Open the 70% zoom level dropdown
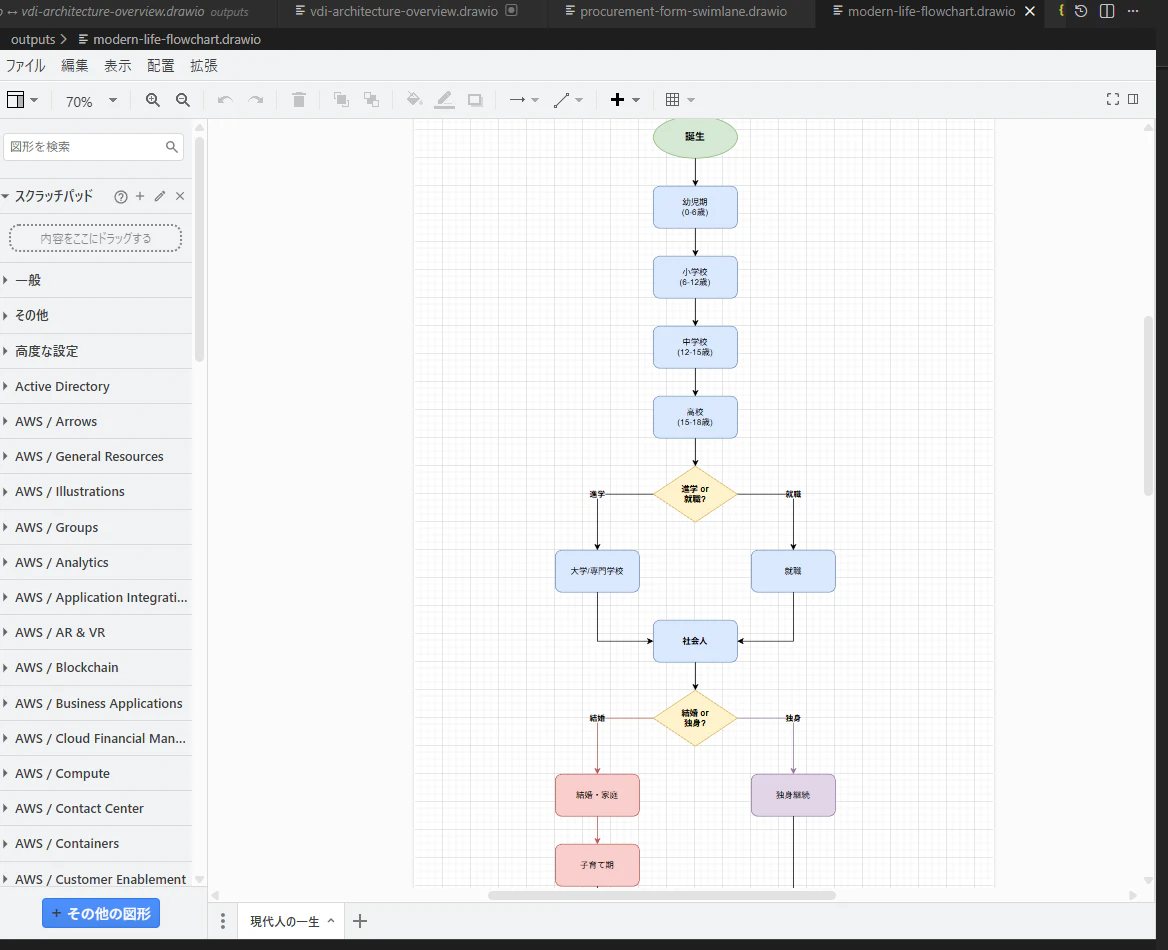The width and height of the screenshot is (1168, 950). click(x=91, y=101)
